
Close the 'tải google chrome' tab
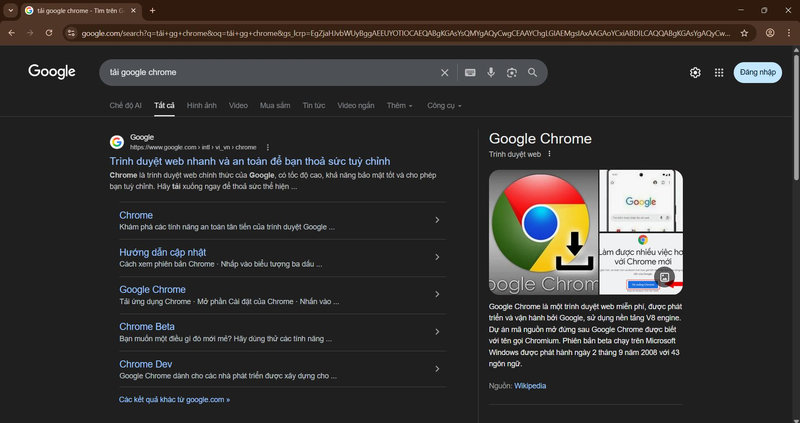coord(134,10)
